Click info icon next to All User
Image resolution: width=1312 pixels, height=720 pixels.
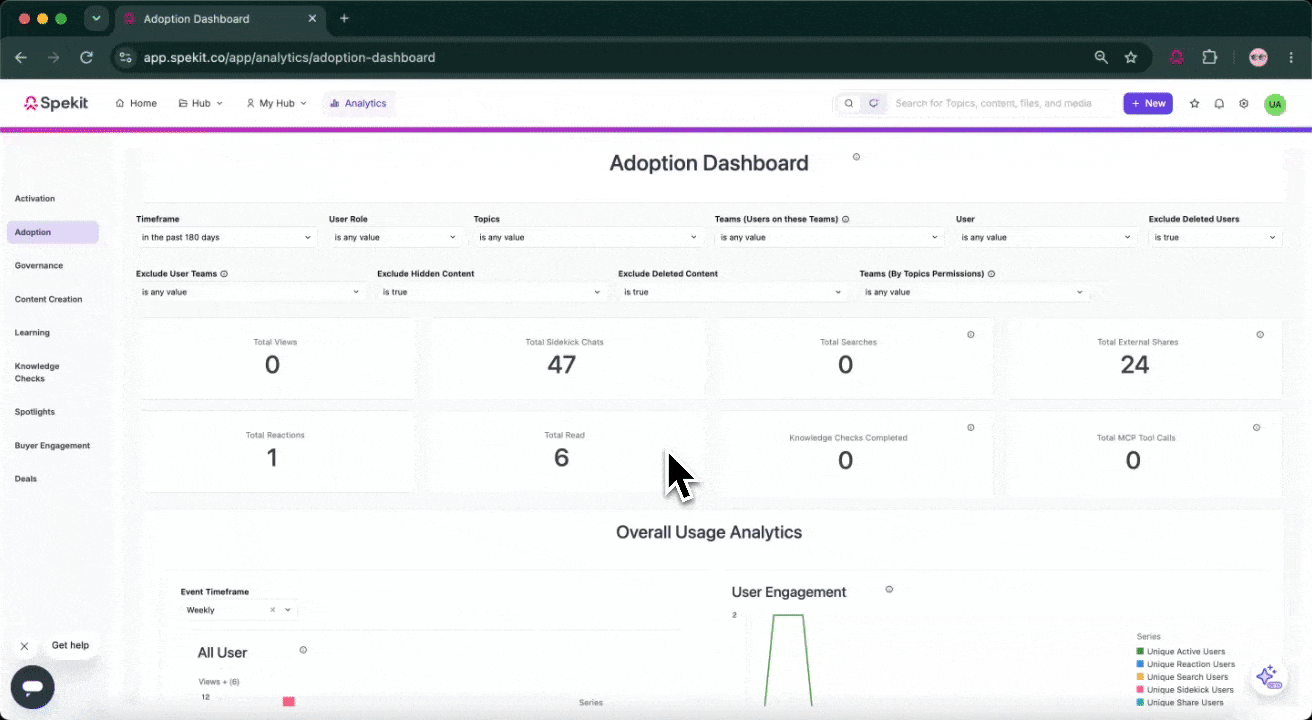(x=303, y=650)
